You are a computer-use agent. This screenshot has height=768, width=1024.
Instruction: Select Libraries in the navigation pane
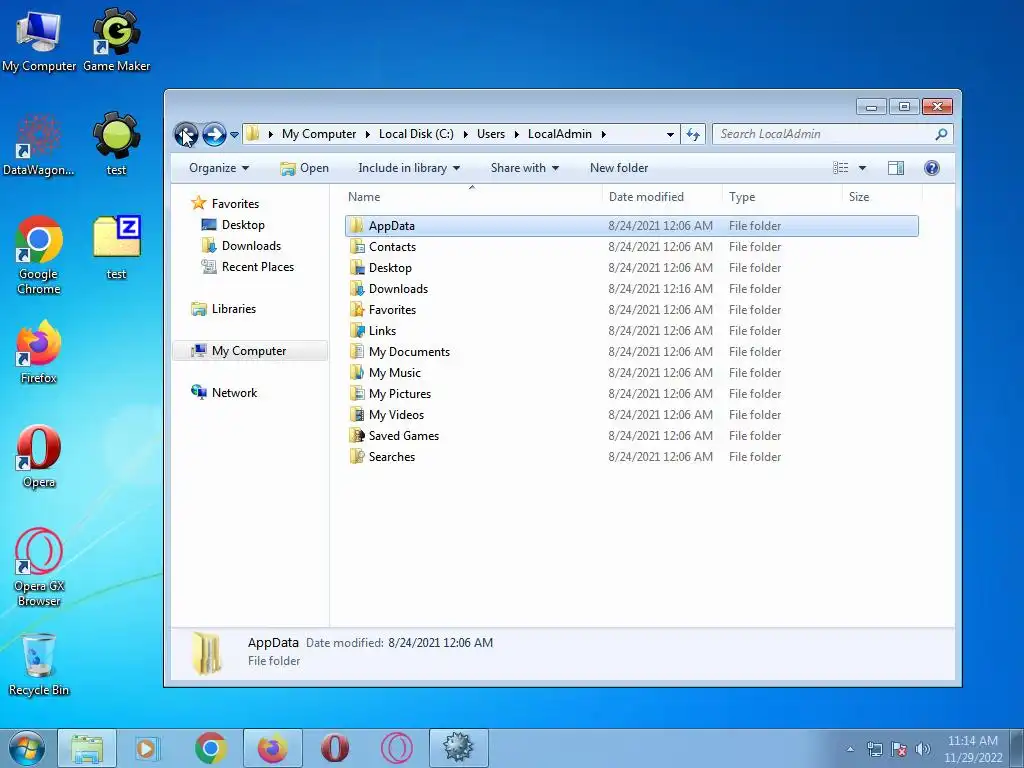(223, 309)
